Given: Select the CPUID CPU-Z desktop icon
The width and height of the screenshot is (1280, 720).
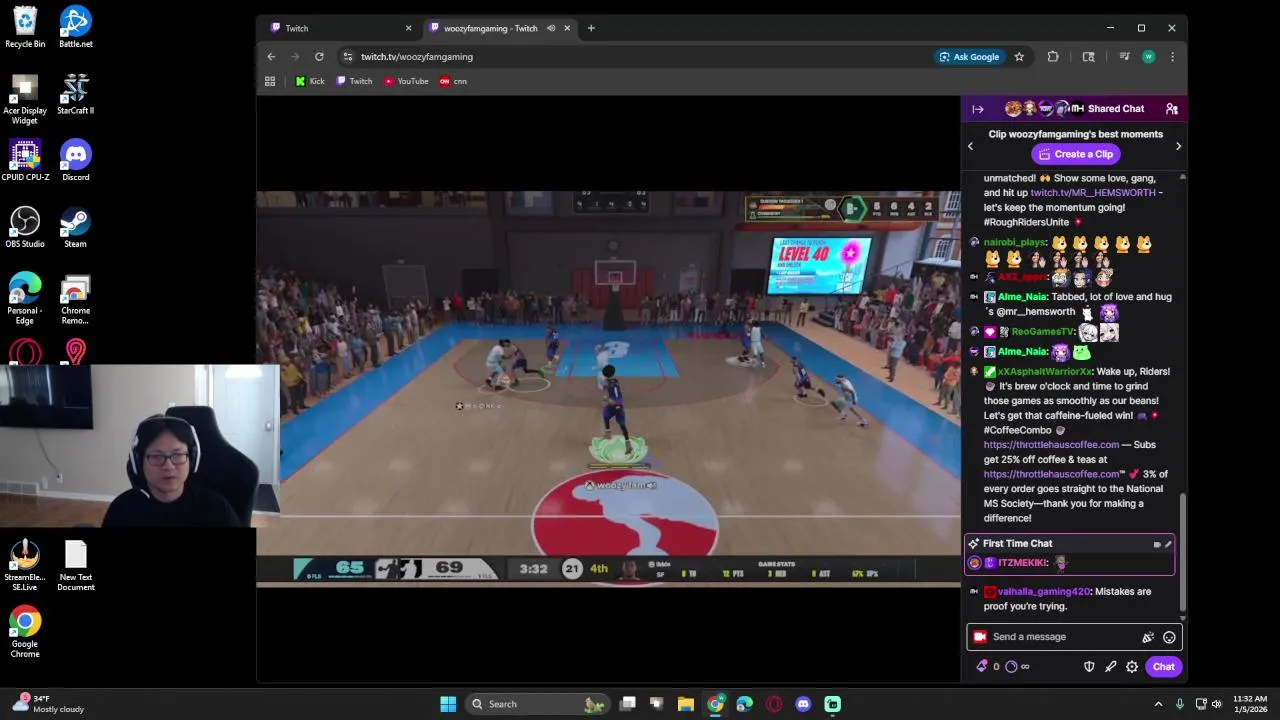Looking at the screenshot, I should point(25,161).
